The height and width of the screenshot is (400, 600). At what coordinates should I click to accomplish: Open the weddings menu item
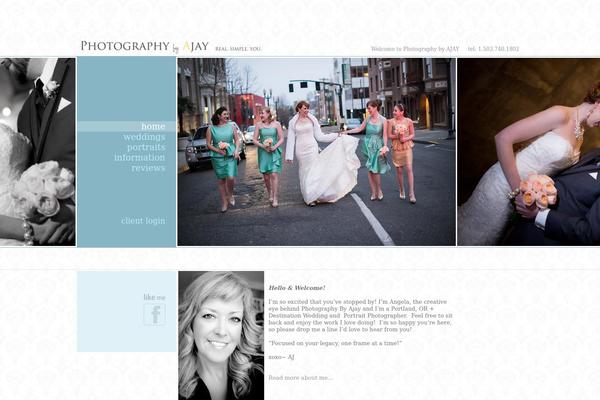(x=144, y=137)
